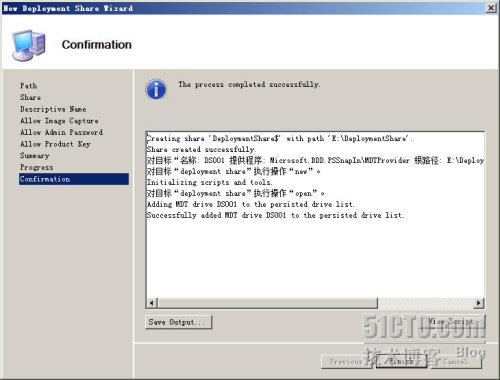Open the View Script button

click(x=451, y=322)
